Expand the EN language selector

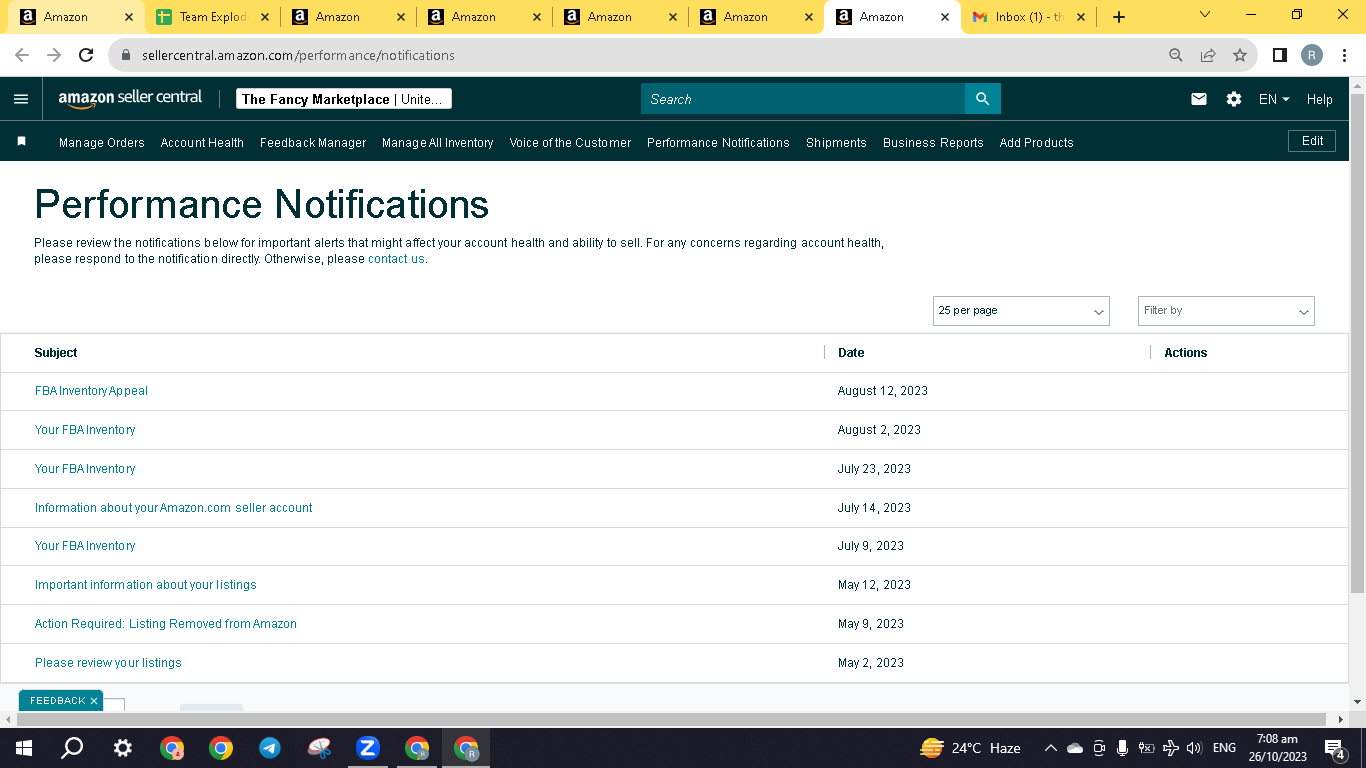1274,99
